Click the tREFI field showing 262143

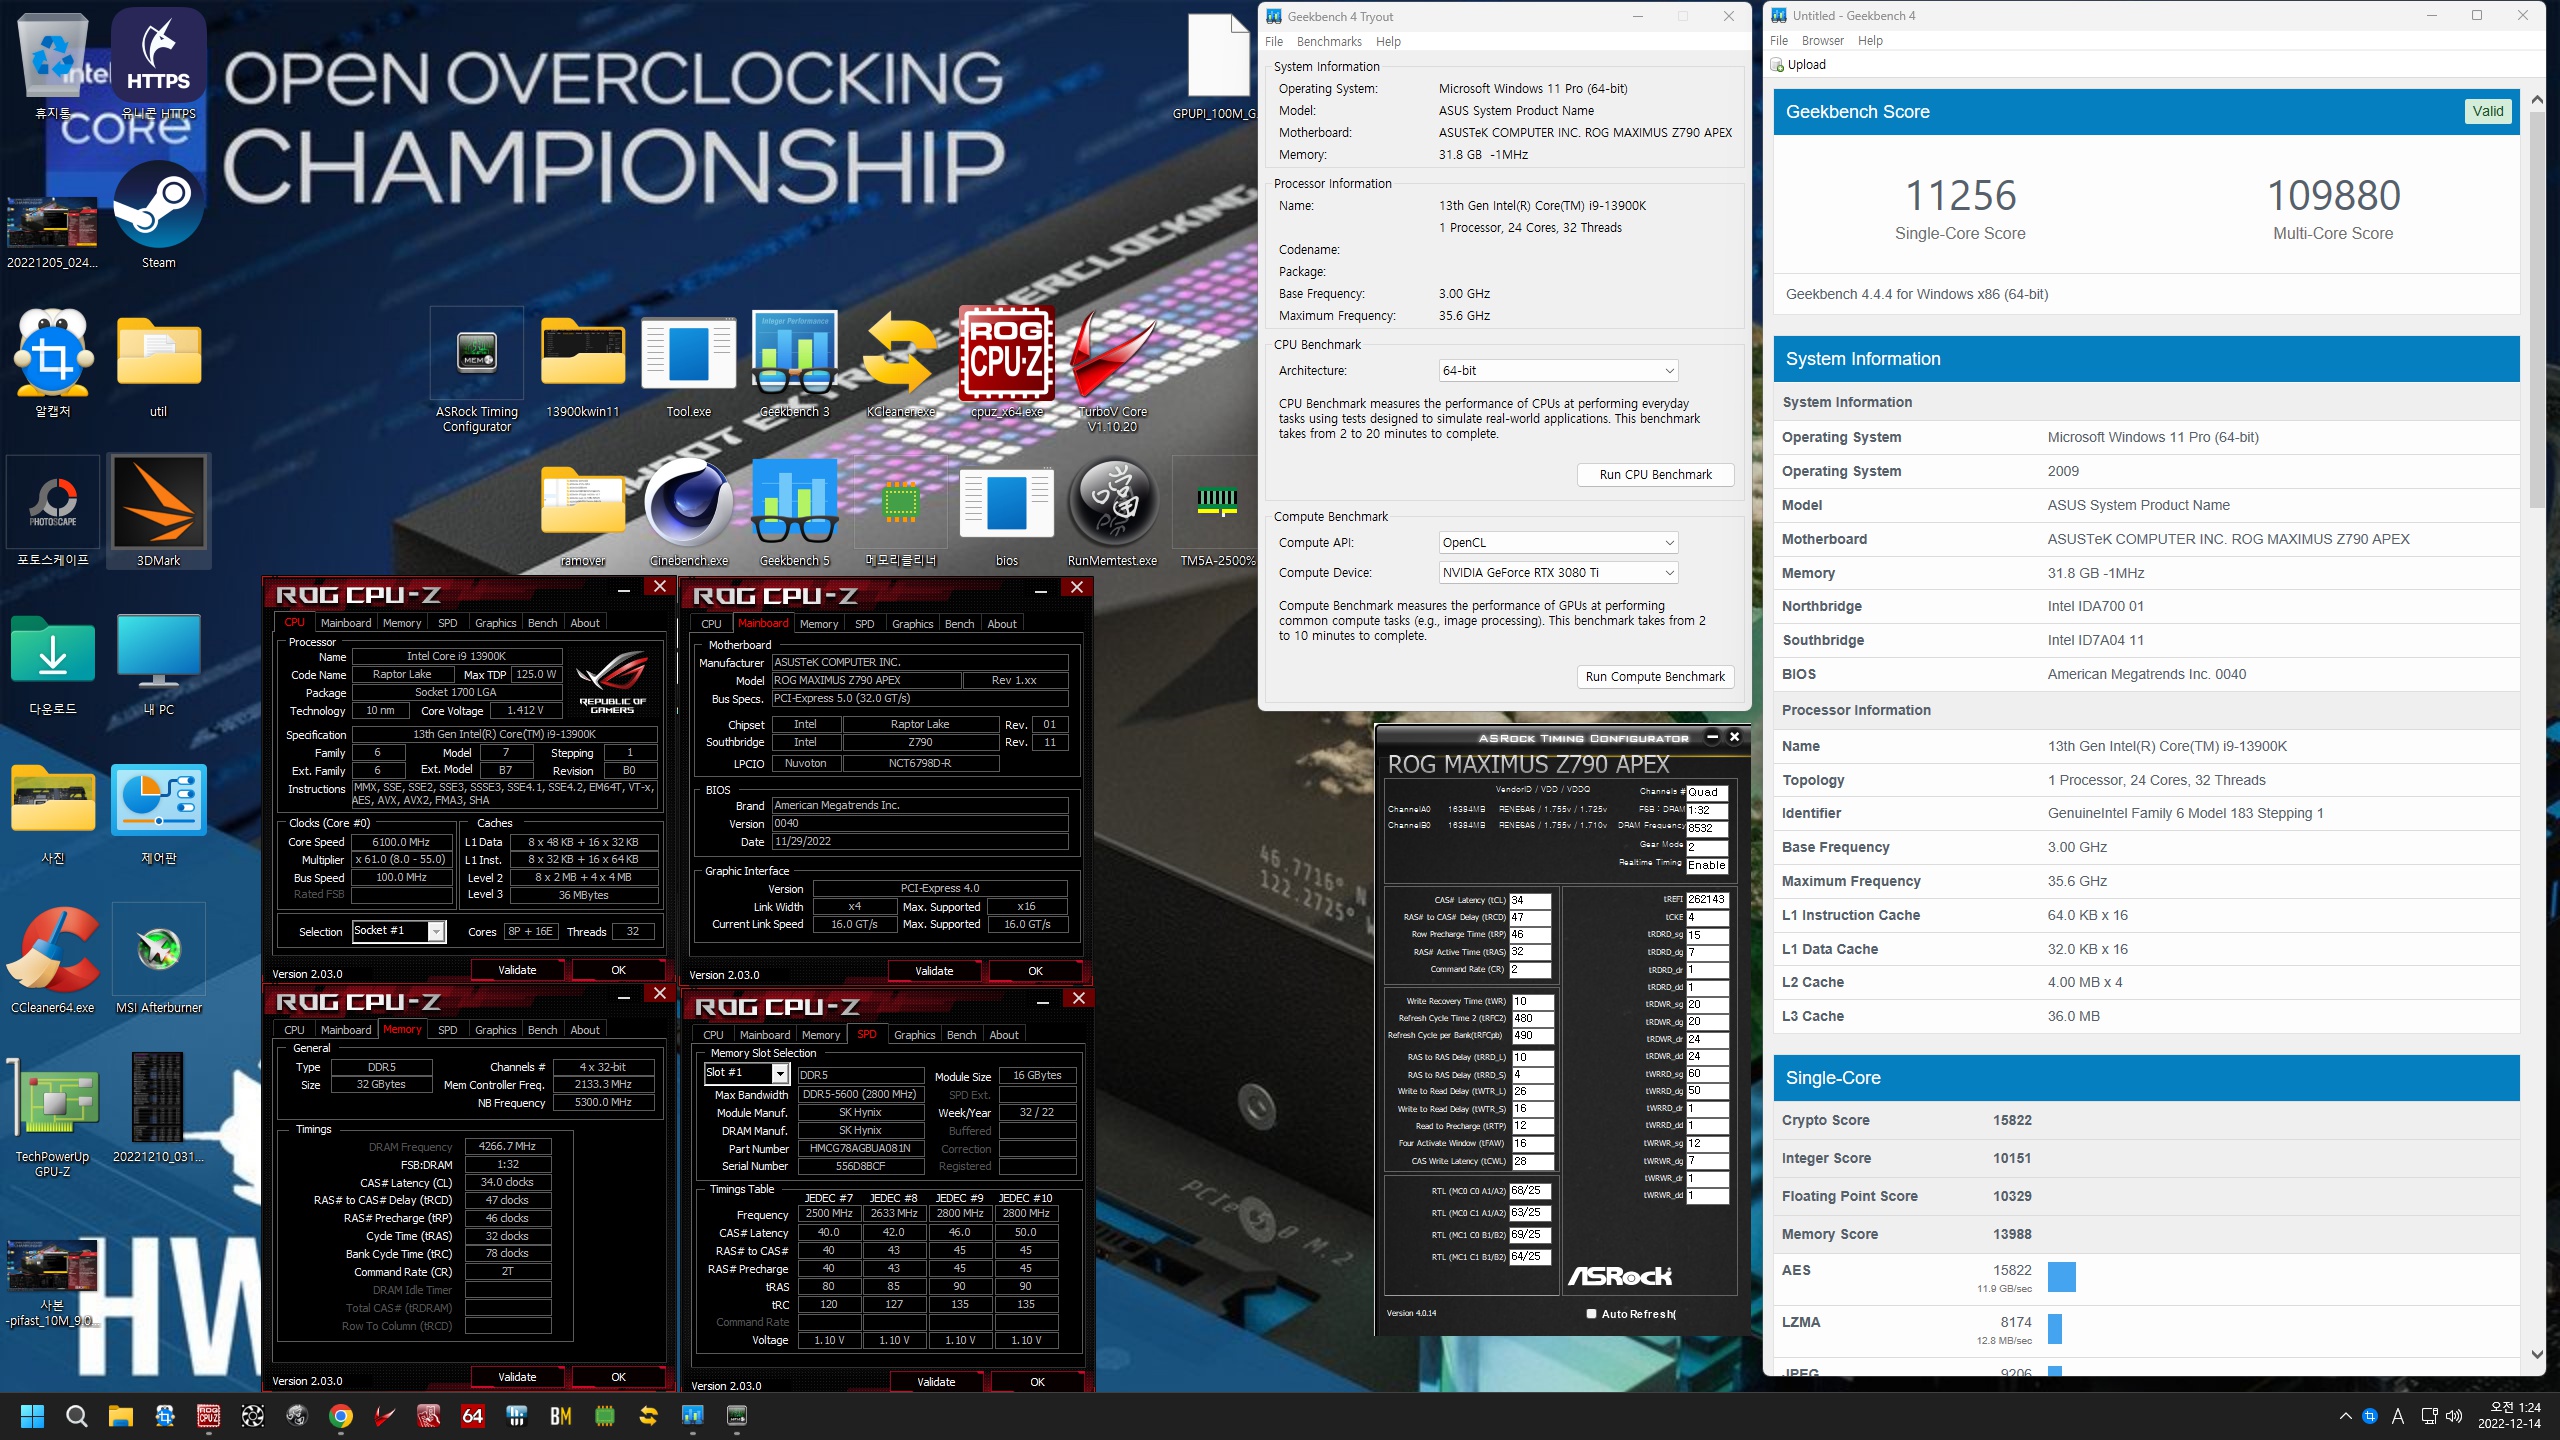pyautogui.click(x=1707, y=899)
